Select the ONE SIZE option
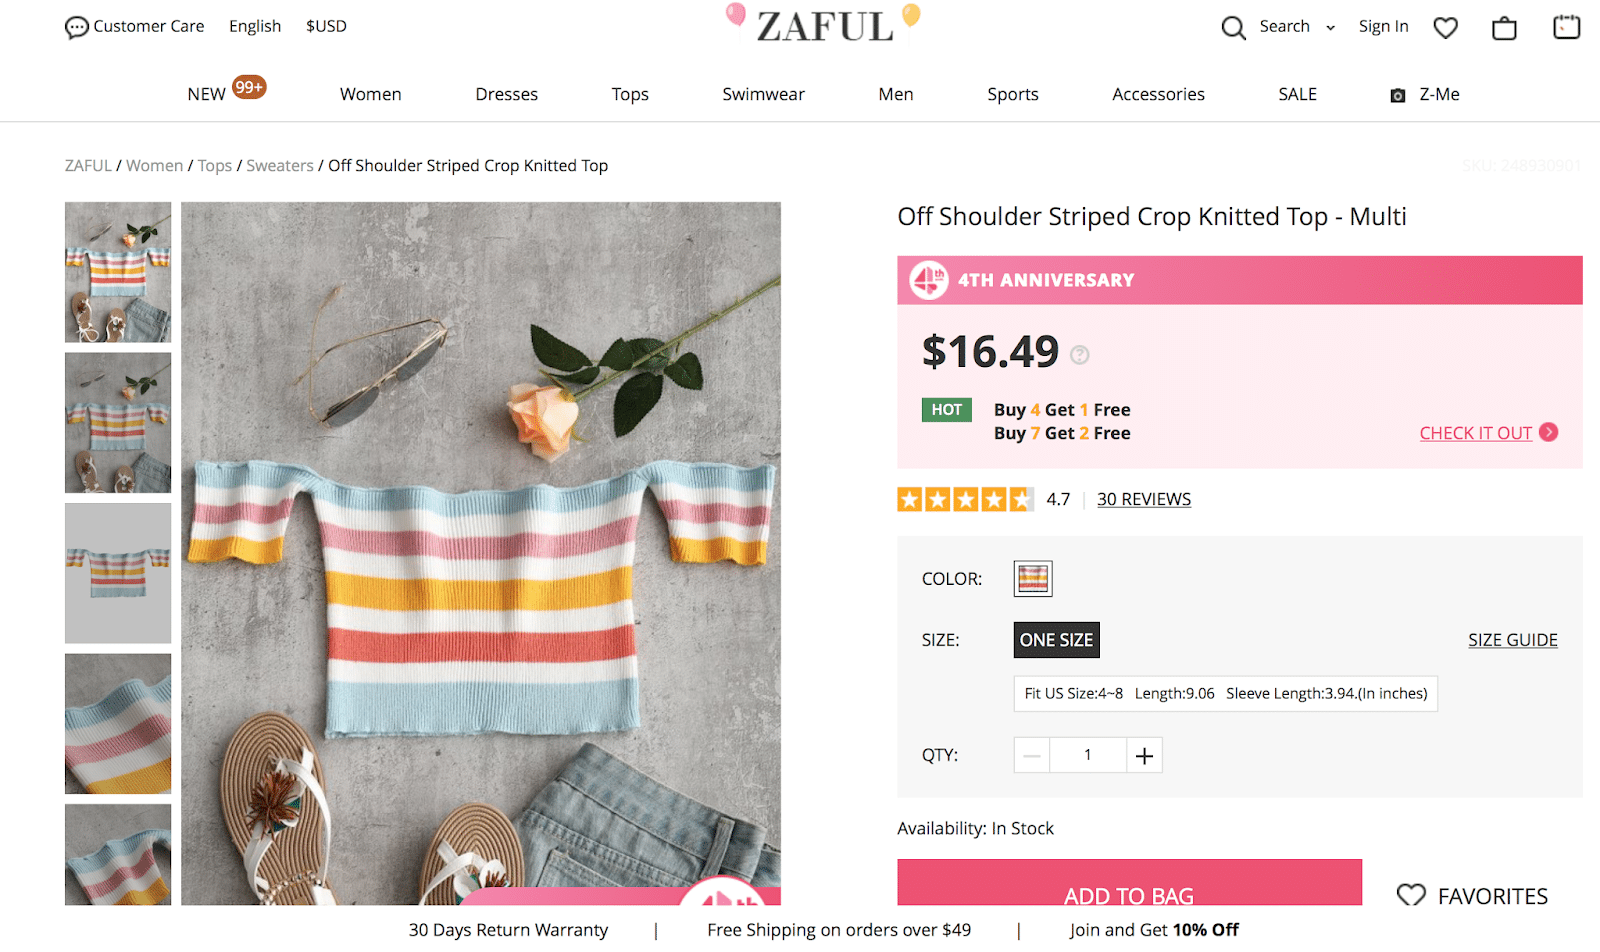This screenshot has height=952, width=1600. pyautogui.click(x=1056, y=640)
